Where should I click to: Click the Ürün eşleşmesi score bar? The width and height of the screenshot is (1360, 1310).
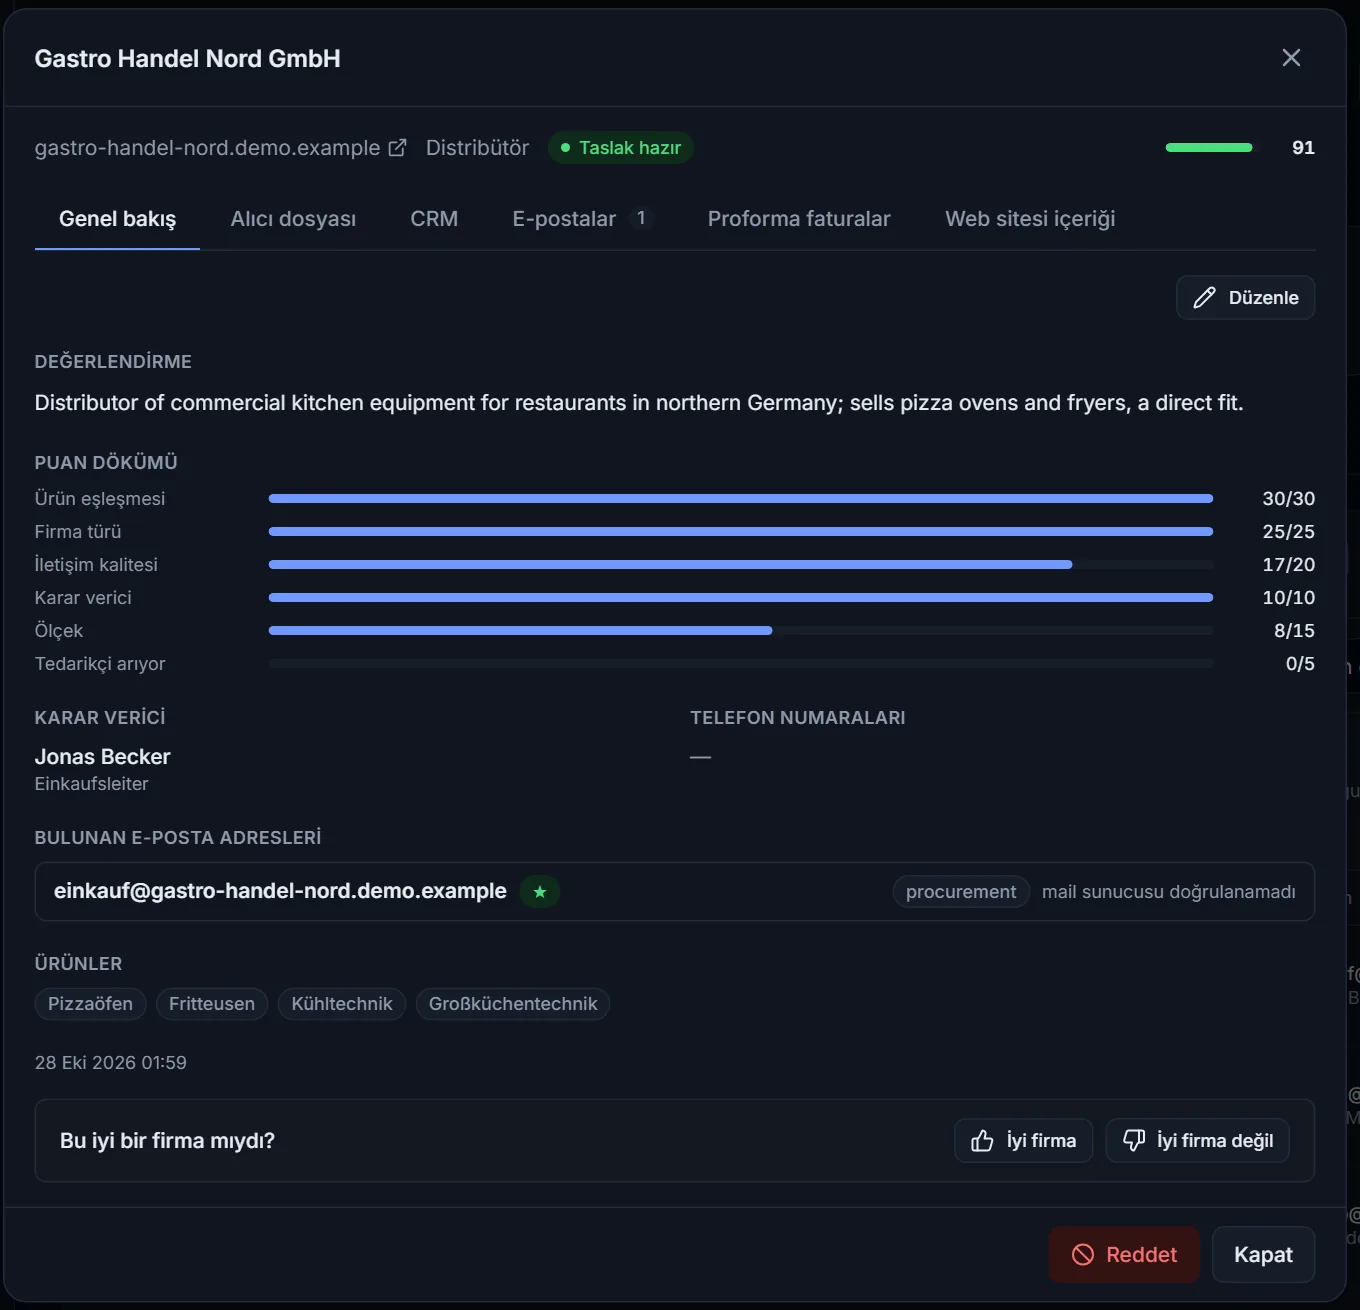[x=741, y=498]
